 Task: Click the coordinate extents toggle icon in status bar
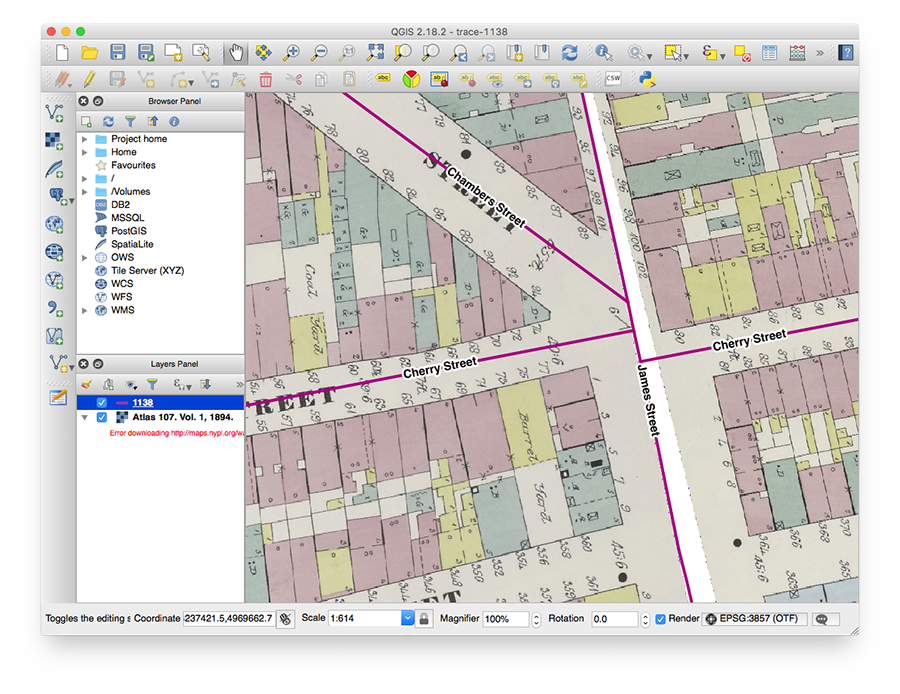click(285, 619)
